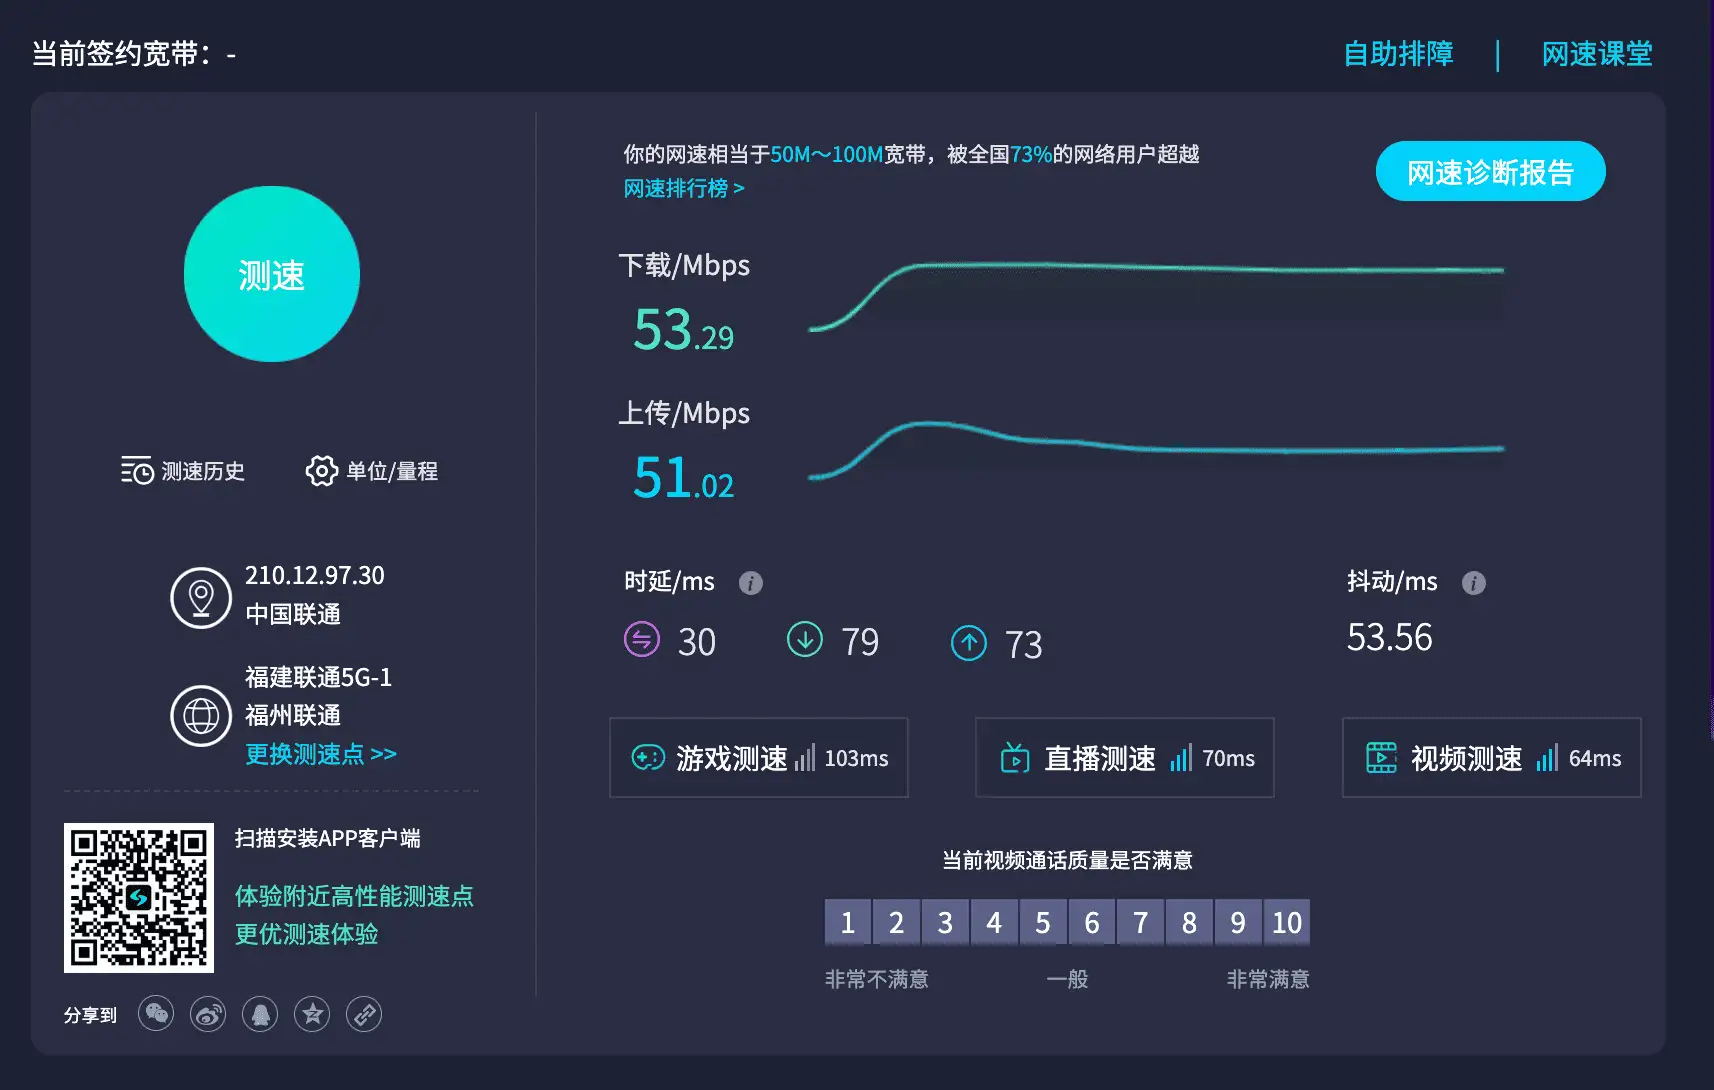This screenshot has height=1090, width=1714.
Task: Share via the Qzone star icon
Action: click(312, 1014)
